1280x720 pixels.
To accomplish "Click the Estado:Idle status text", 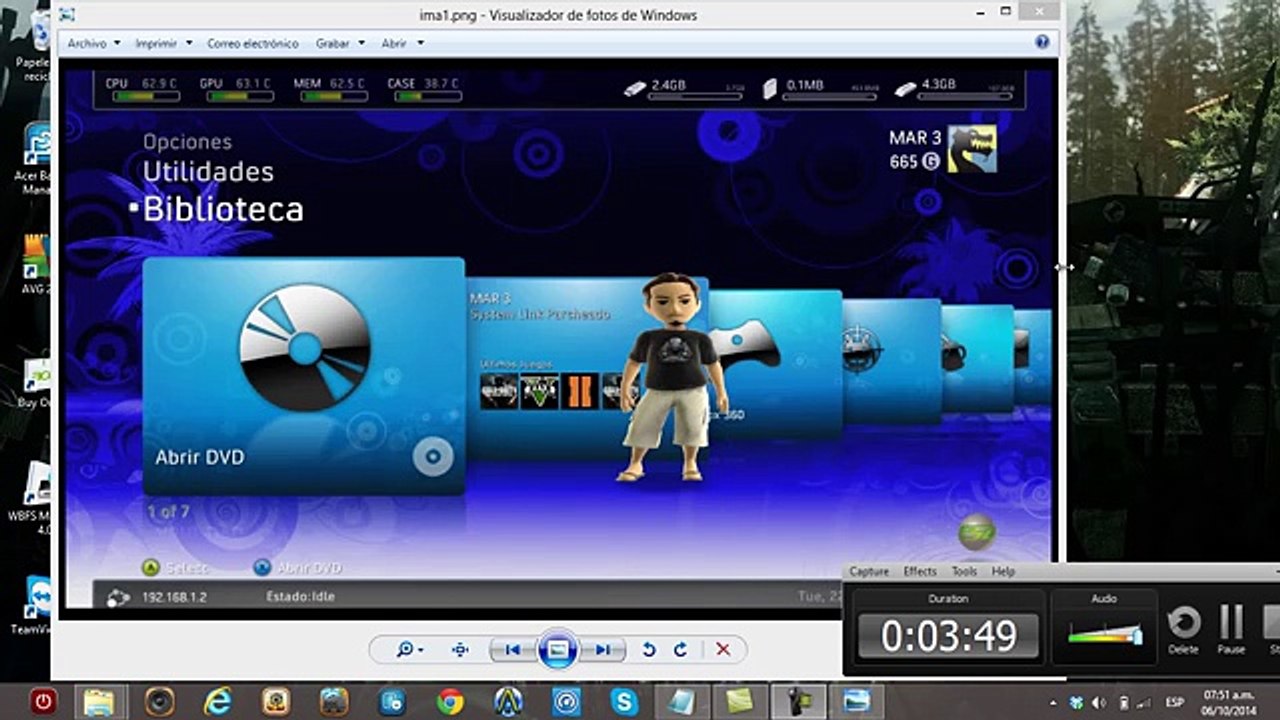I will click(x=300, y=597).
